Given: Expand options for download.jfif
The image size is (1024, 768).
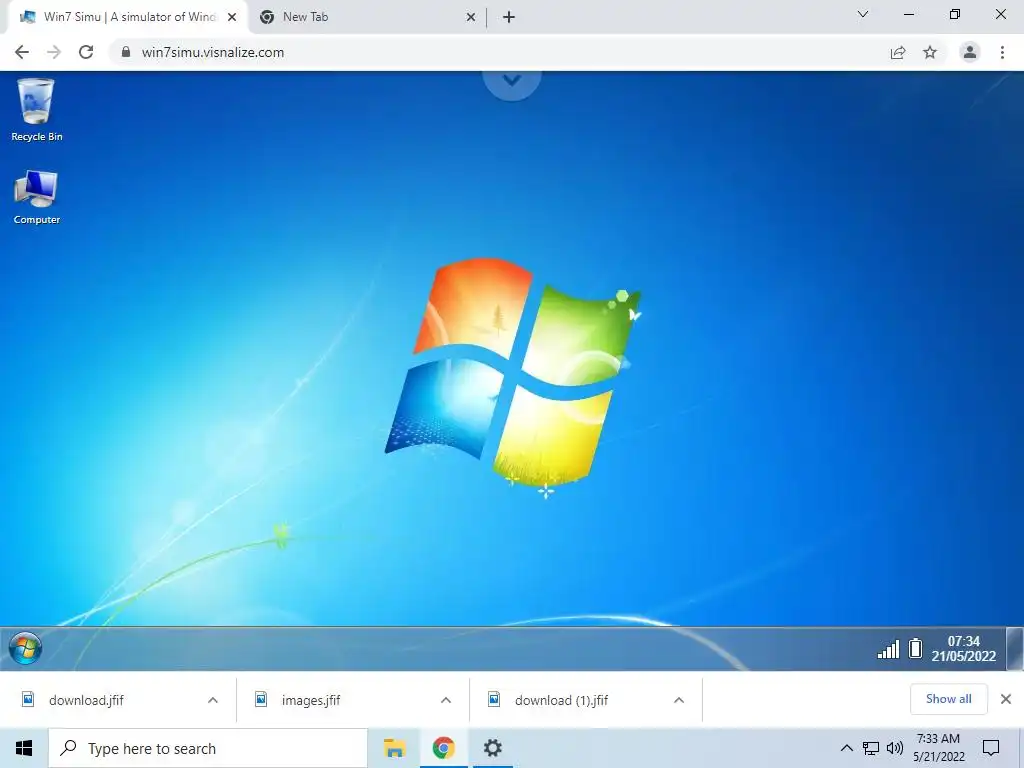Looking at the screenshot, I should click(x=213, y=700).
